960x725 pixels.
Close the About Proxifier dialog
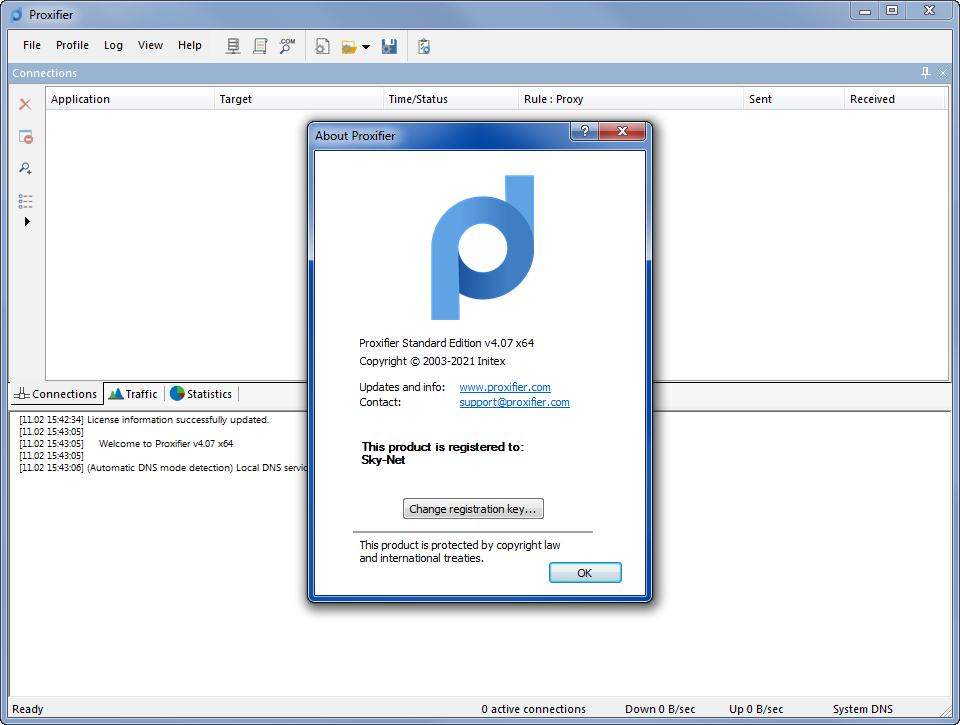click(x=622, y=131)
